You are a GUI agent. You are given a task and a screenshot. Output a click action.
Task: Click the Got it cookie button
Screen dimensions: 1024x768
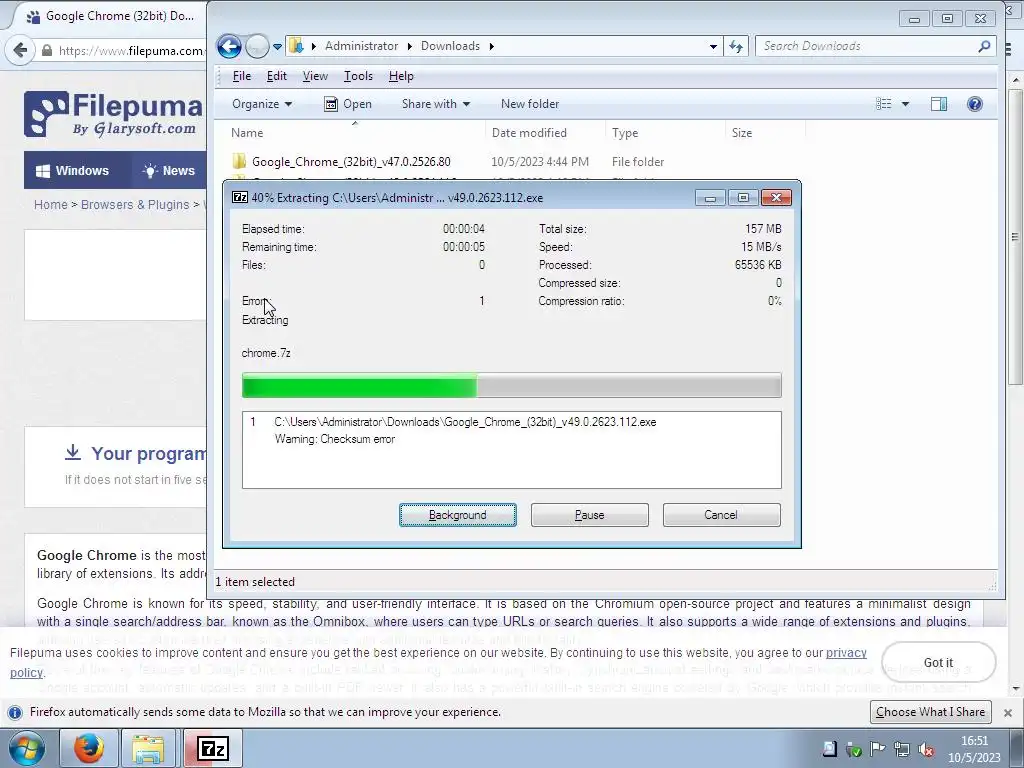938,662
